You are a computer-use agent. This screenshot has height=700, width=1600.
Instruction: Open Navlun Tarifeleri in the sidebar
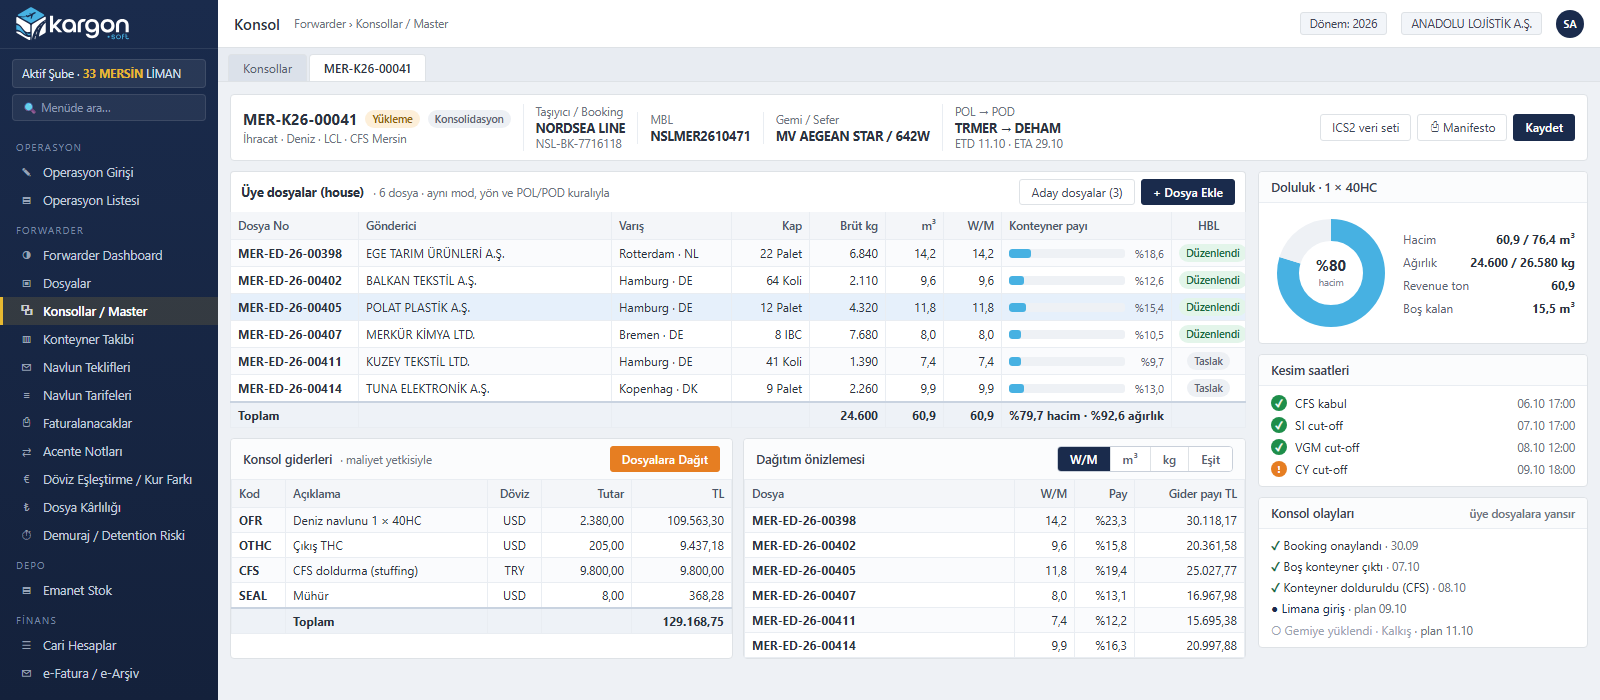pyautogui.click(x=109, y=396)
